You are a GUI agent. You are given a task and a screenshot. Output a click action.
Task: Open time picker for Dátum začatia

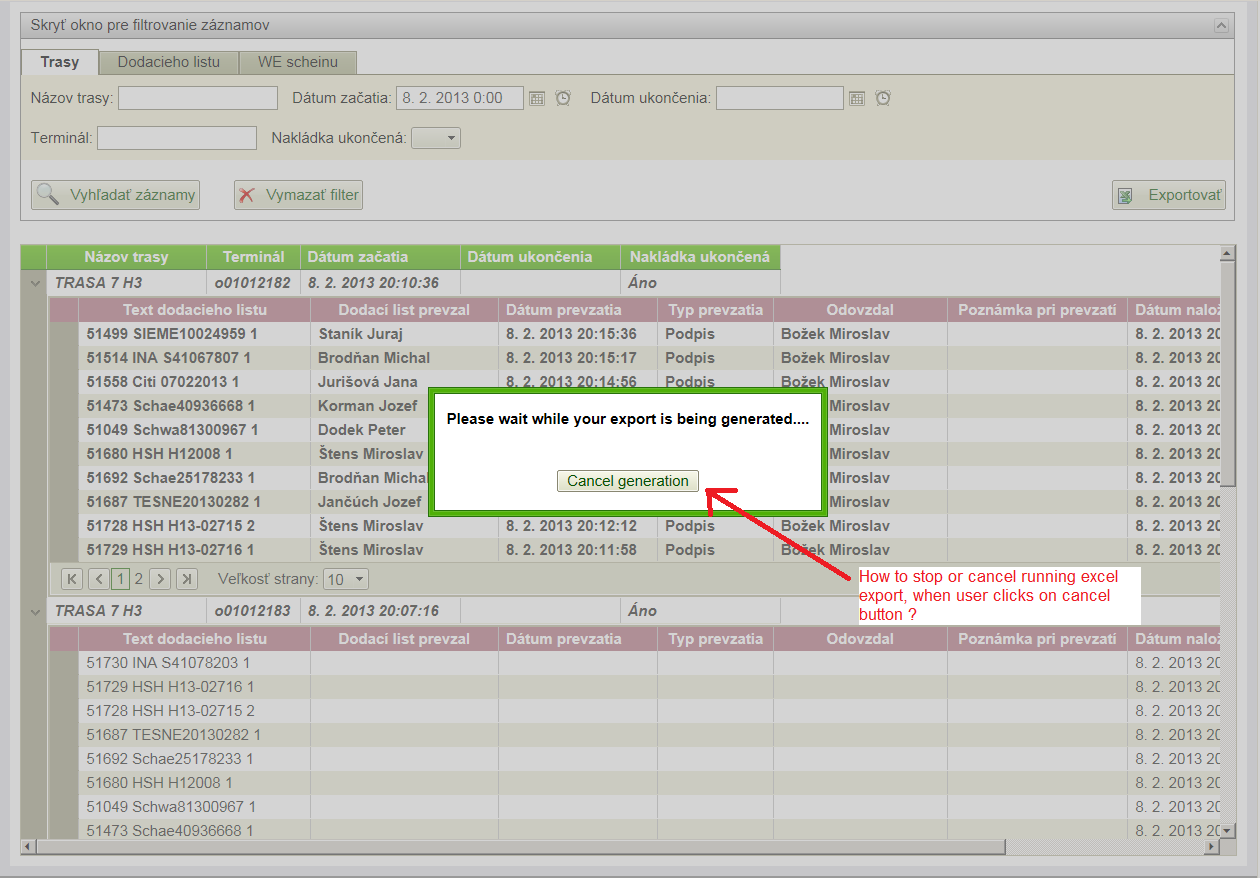[x=563, y=98]
